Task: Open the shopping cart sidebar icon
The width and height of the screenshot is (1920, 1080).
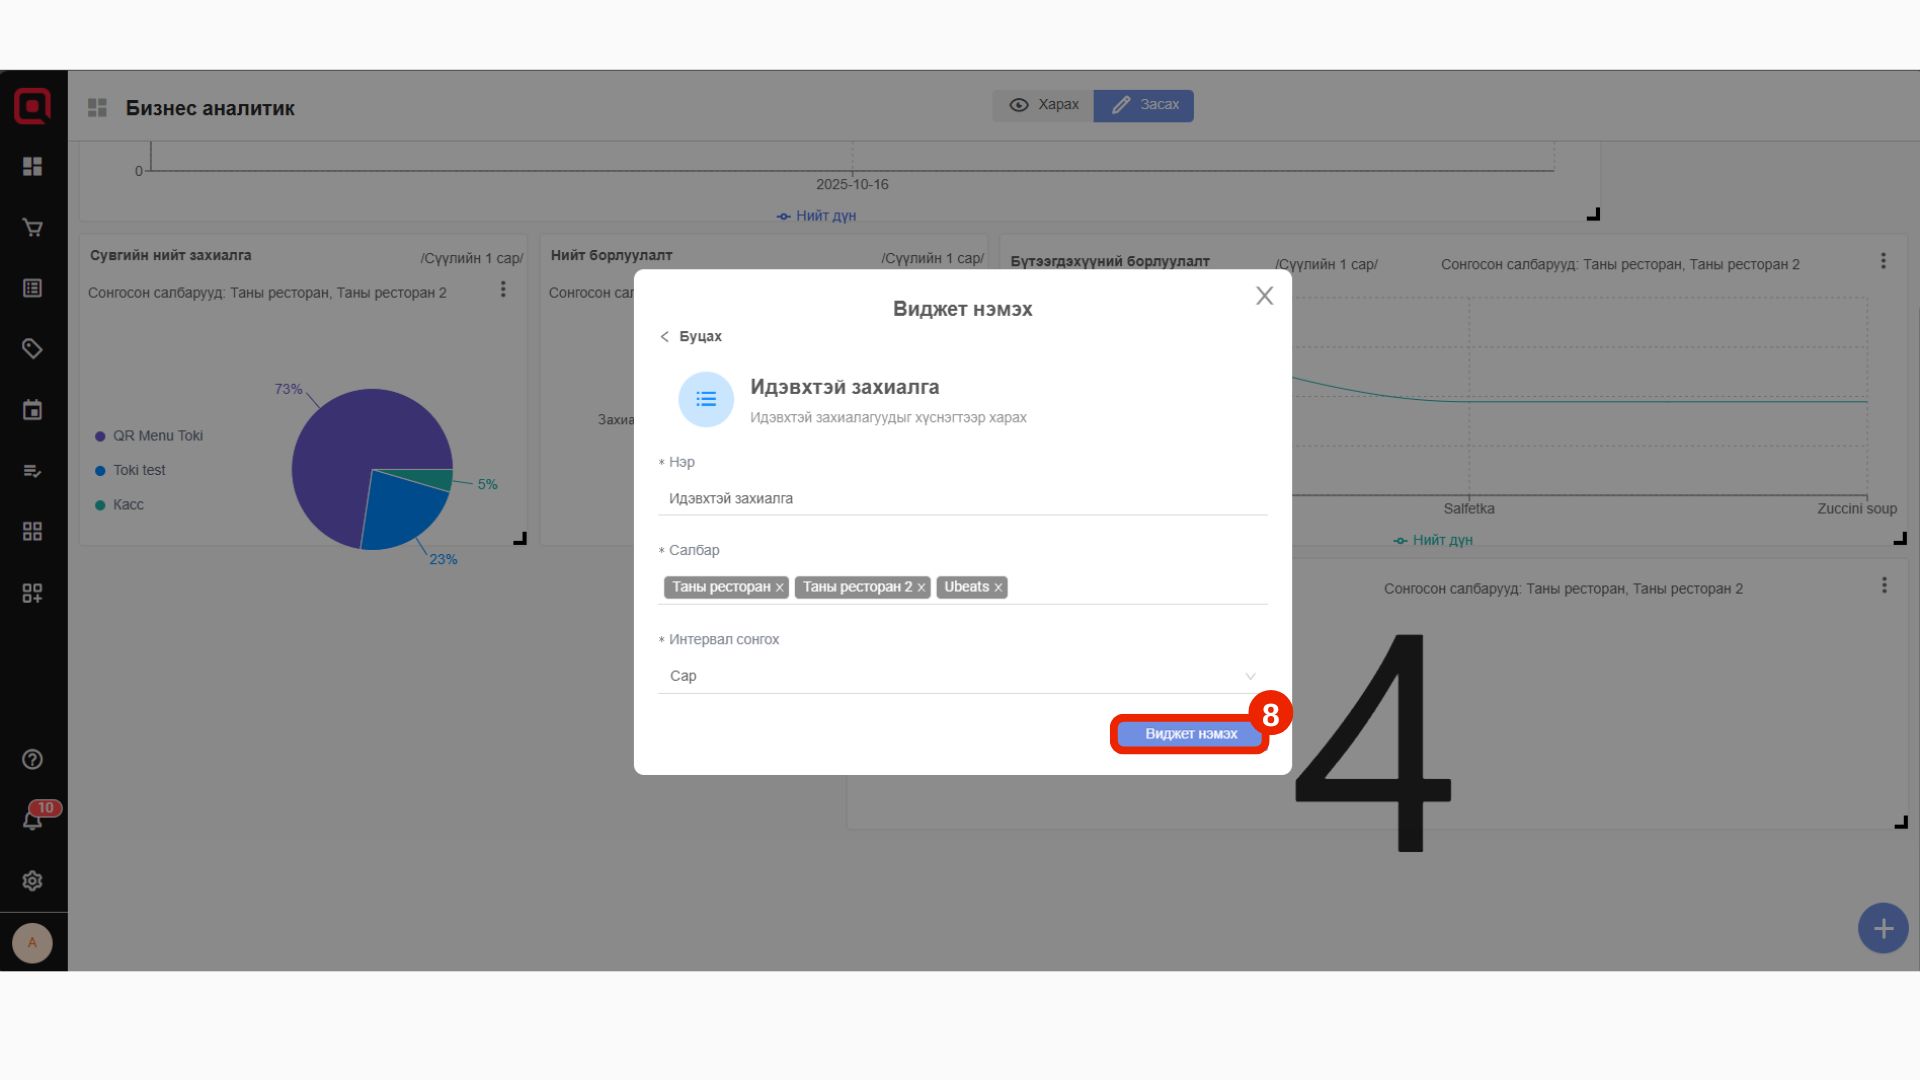Action: 32,228
